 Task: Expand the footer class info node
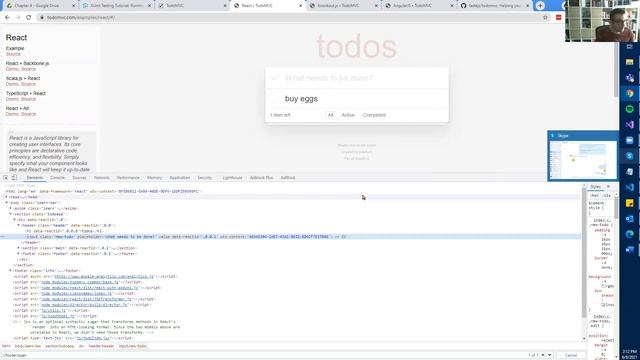pos(11,271)
